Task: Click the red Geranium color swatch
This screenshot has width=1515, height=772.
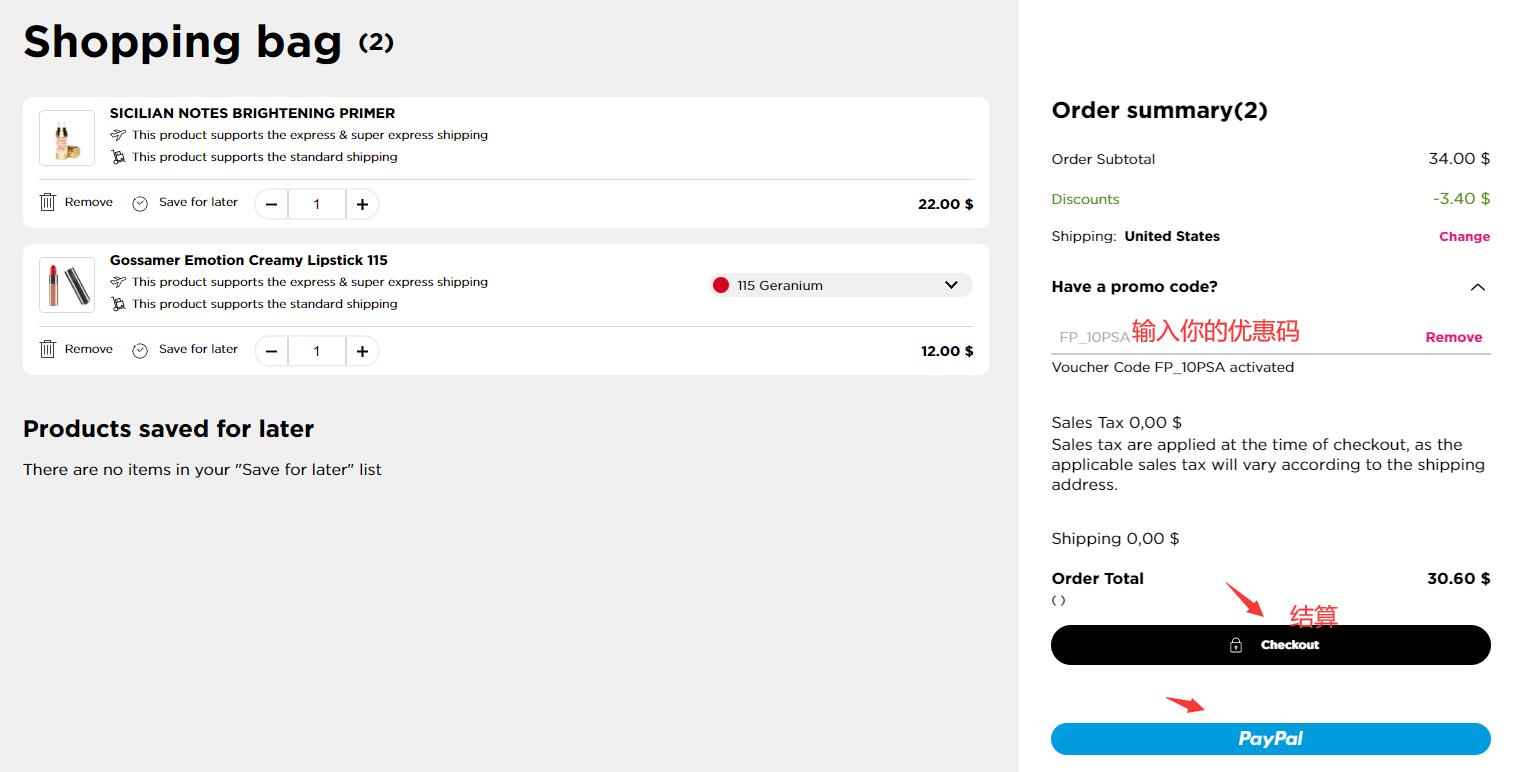Action: (x=720, y=285)
